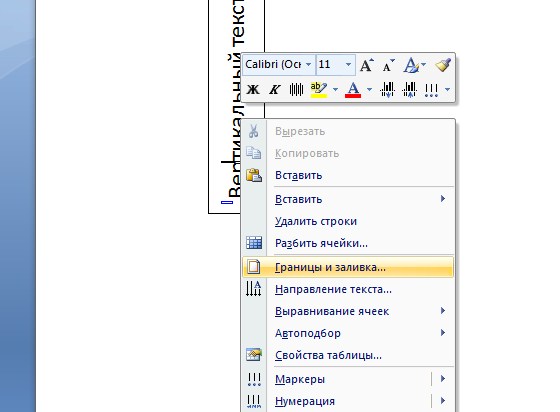Expand the Маркеры submenu arrow
This screenshot has height=412, width=560.
pyautogui.click(x=443, y=379)
